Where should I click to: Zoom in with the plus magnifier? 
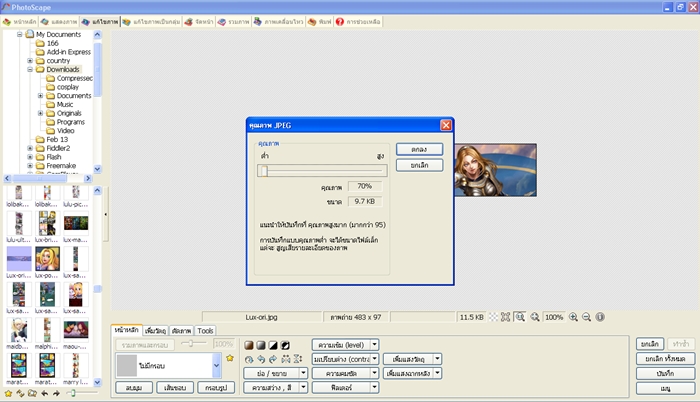tap(574, 317)
